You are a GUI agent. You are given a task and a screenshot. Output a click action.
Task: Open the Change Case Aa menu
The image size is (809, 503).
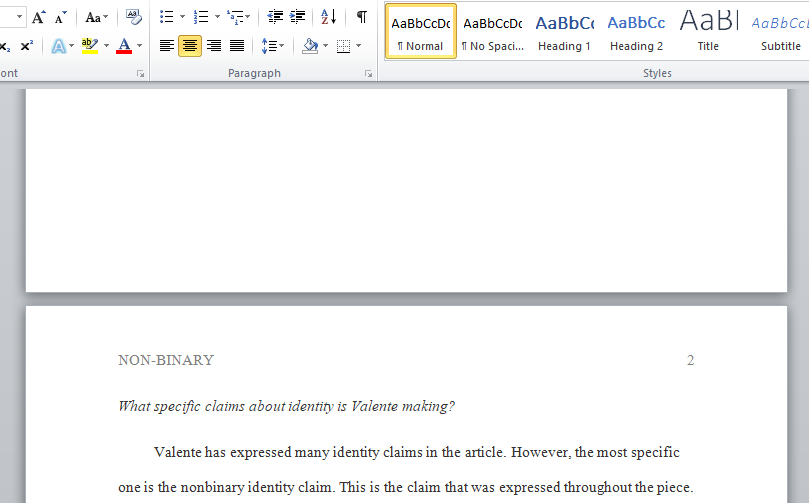click(x=96, y=18)
